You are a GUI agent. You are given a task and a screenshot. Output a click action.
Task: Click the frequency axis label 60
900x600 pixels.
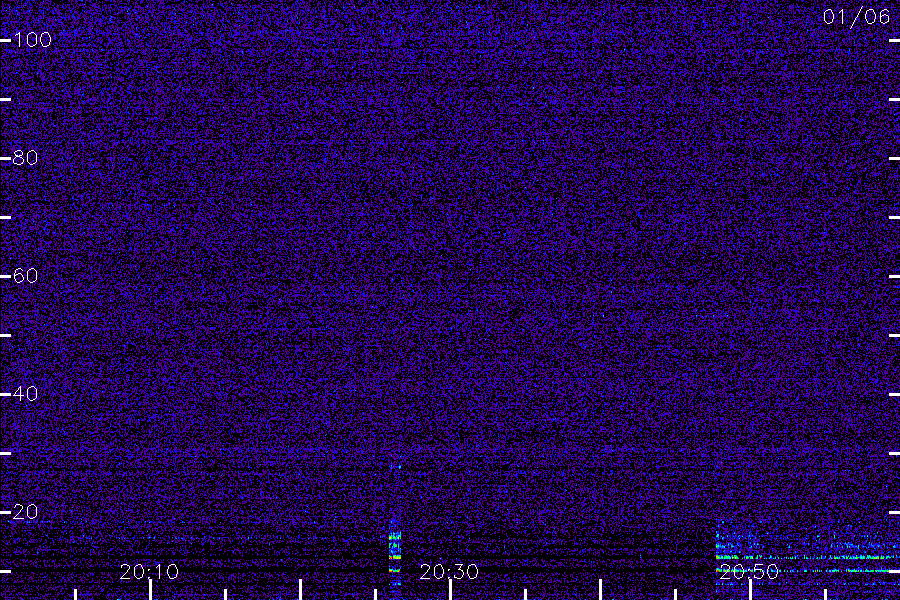tap(25, 276)
